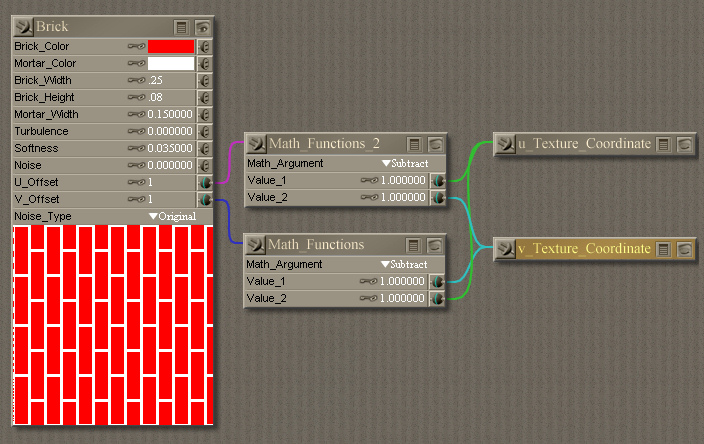This screenshot has width=704, height=444.
Task: Click the Turbulence animation key icon
Action: click(x=136, y=132)
